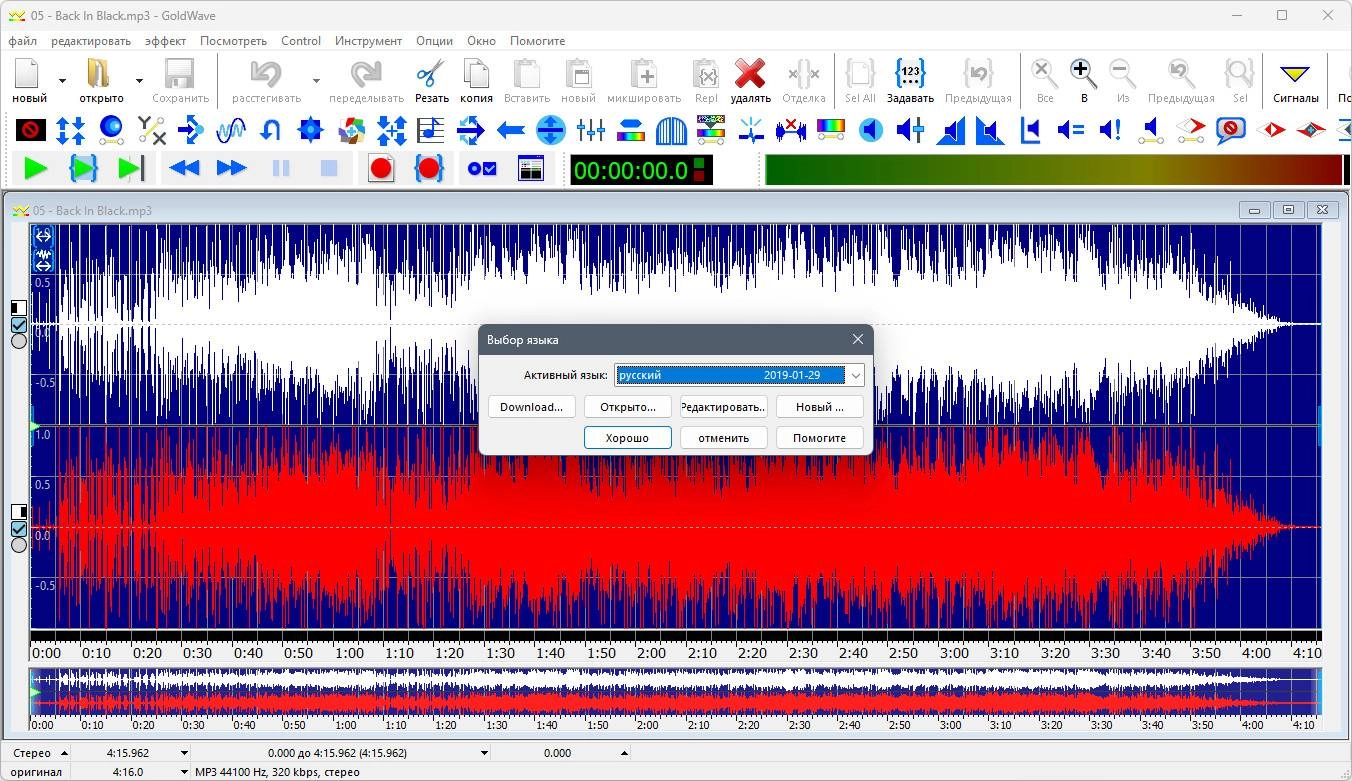Click the green Play button
Screen dimensions: 1352x781
(36, 169)
